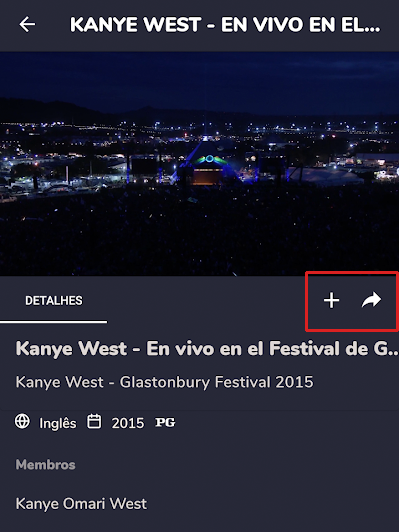399x532 pixels.
Task: Open member Kanye Omari West
Action: 81,504
